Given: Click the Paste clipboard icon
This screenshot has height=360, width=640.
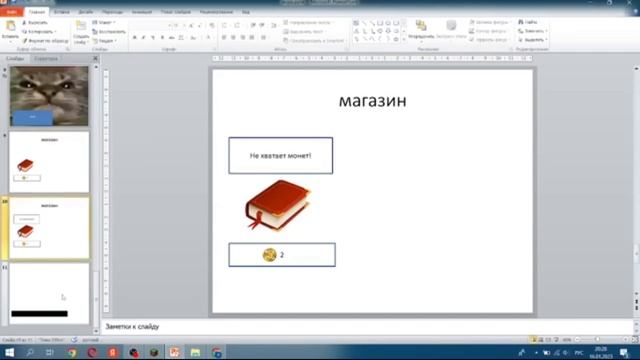Looking at the screenshot, I should 10,26.
